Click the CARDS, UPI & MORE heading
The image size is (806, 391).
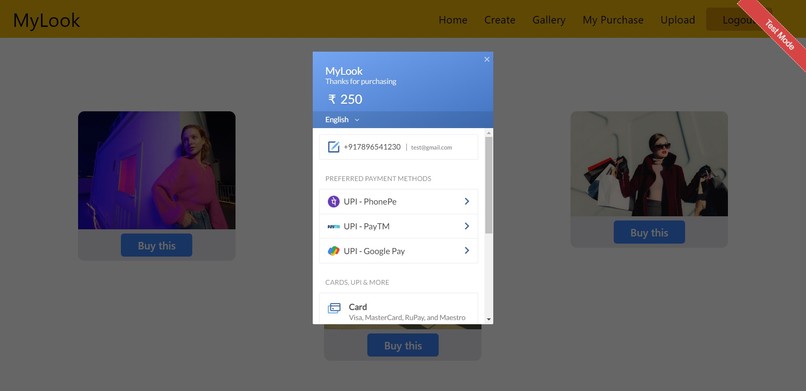click(x=357, y=283)
